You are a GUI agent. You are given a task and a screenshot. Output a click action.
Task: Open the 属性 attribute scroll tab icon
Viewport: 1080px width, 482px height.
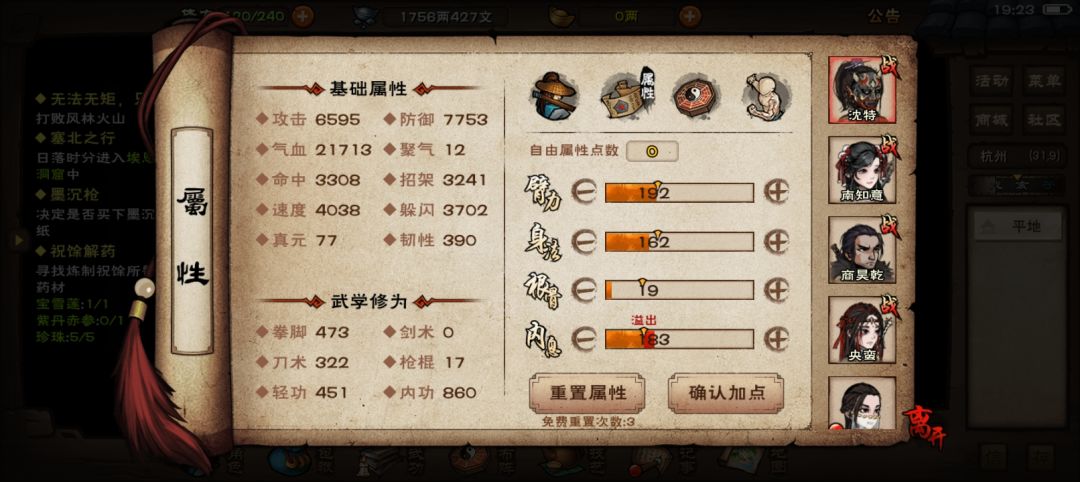627,97
